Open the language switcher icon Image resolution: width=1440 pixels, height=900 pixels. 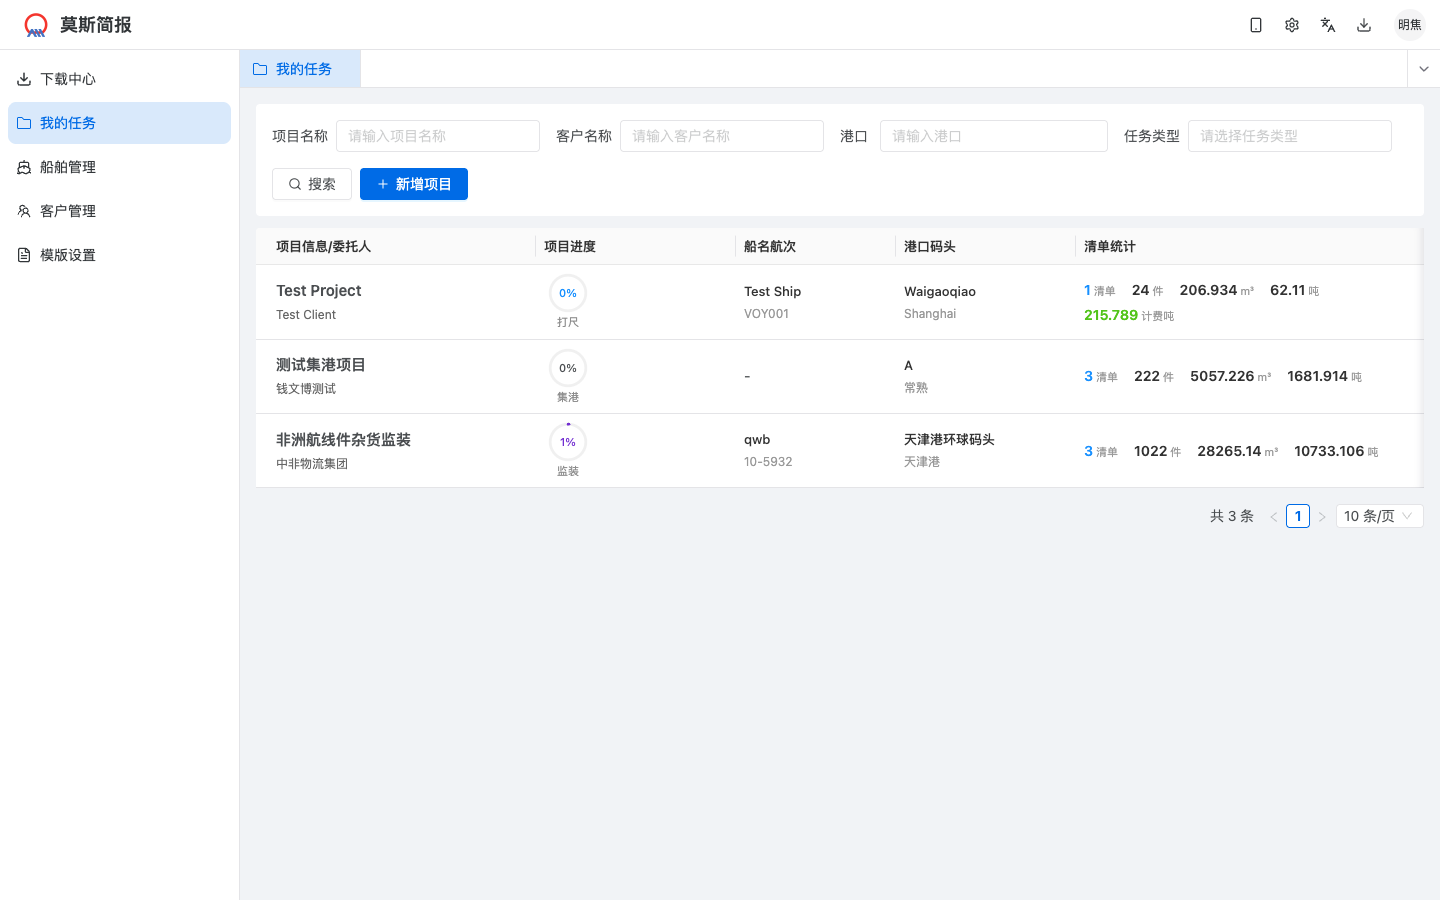point(1328,24)
